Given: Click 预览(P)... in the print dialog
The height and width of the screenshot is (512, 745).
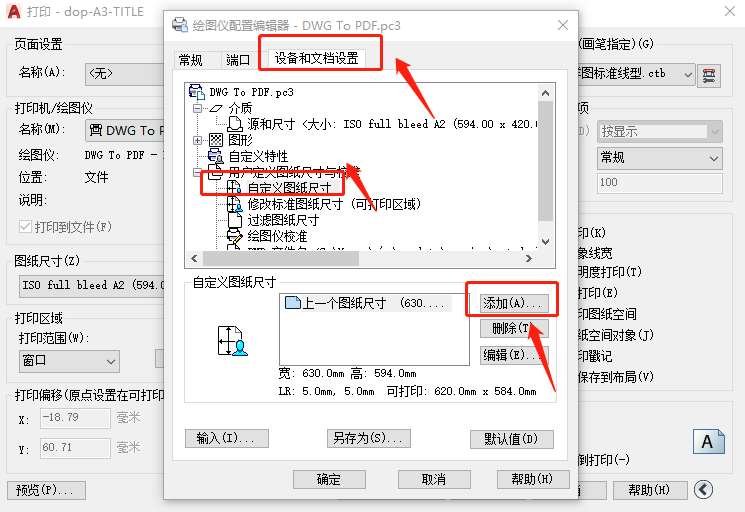Looking at the screenshot, I should [46, 490].
